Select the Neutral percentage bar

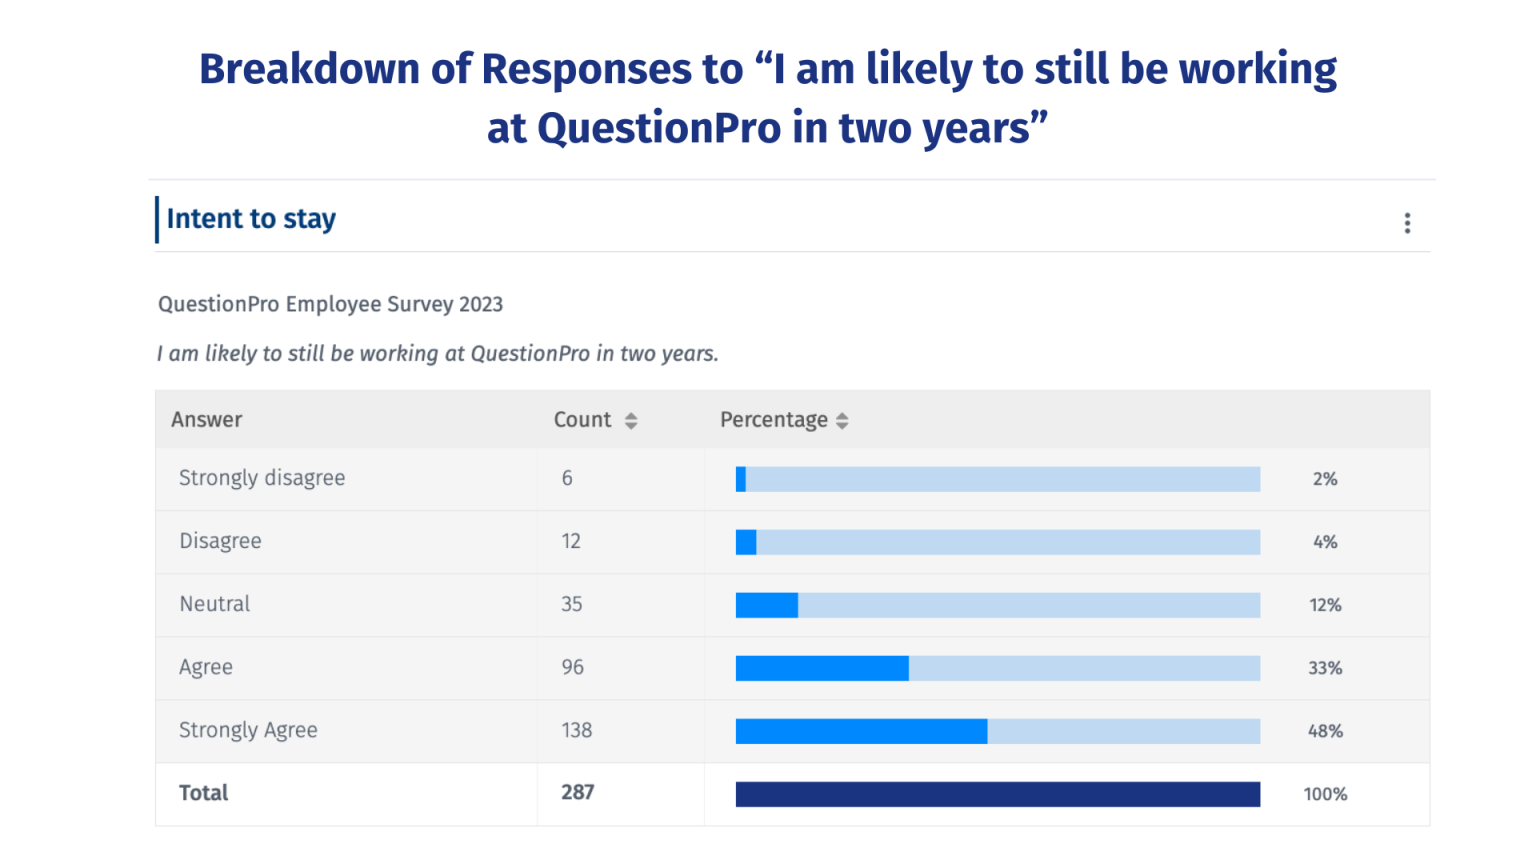[998, 604]
